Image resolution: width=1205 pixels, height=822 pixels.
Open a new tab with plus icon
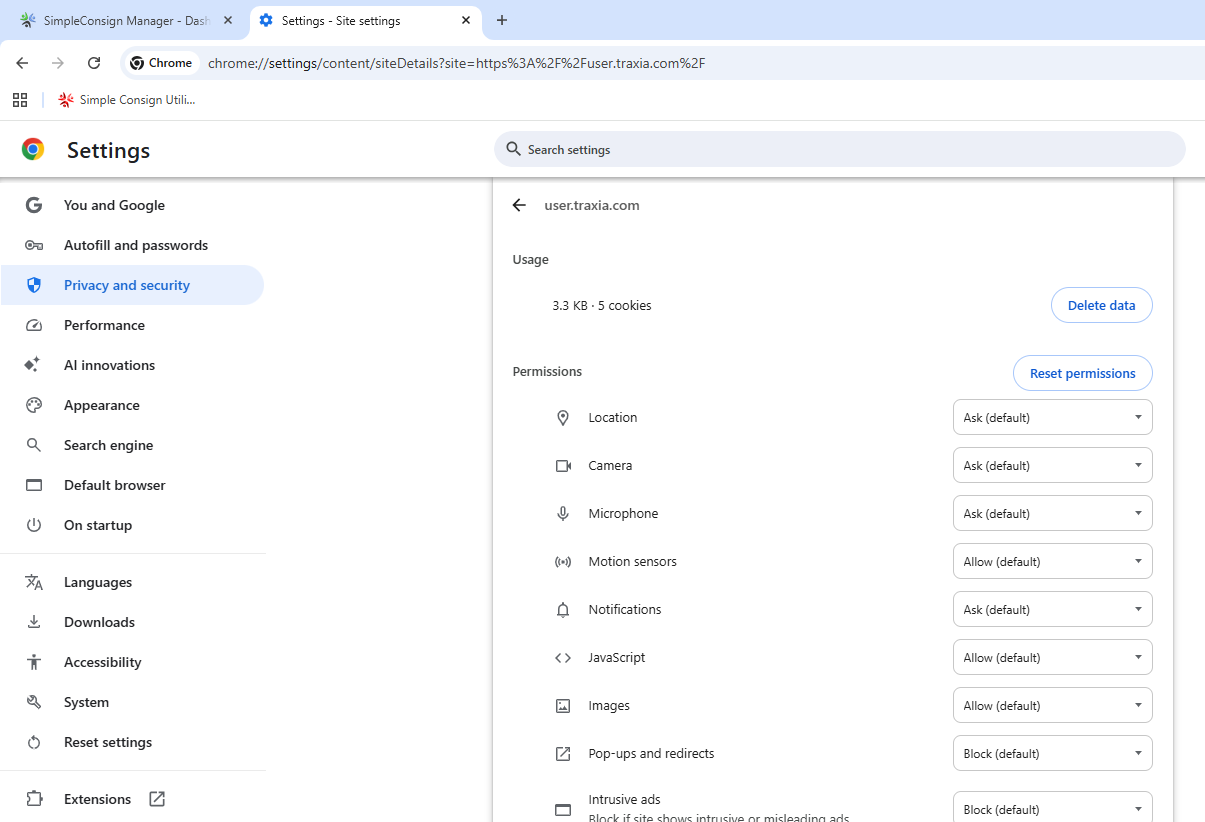coord(502,20)
